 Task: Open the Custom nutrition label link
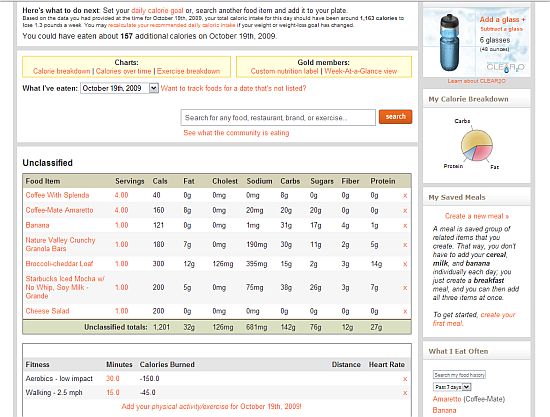click(284, 71)
